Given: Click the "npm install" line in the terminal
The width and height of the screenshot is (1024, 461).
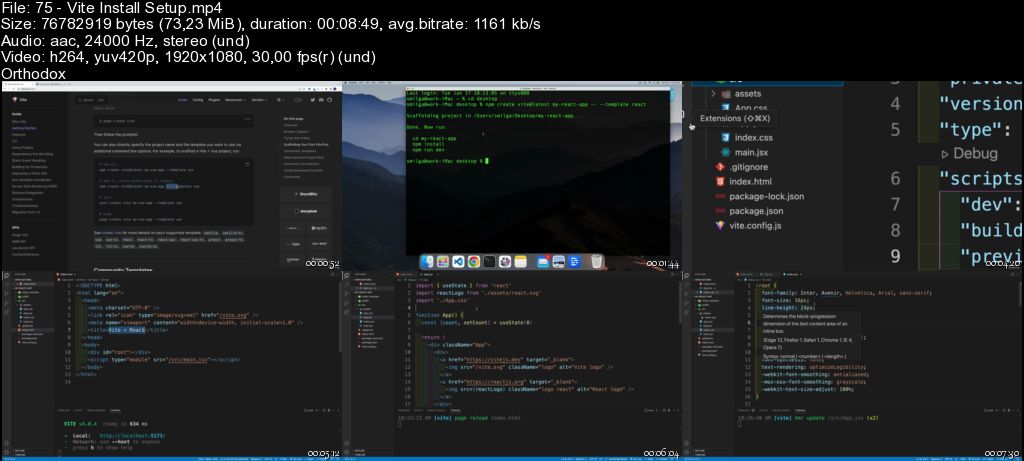Looking at the screenshot, I should pyautogui.click(x=428, y=144).
